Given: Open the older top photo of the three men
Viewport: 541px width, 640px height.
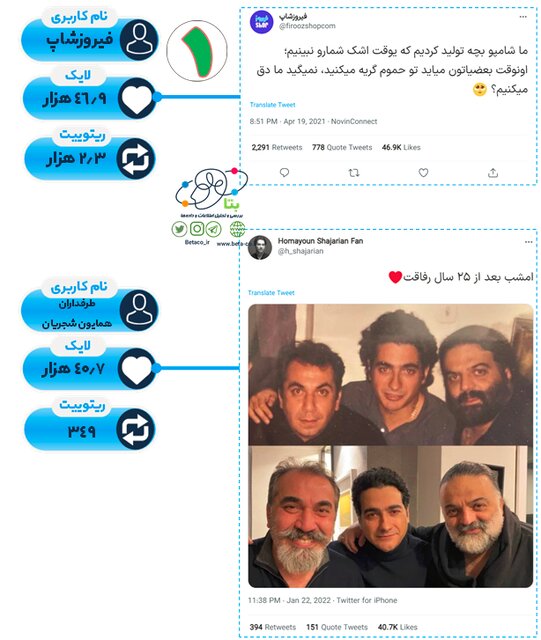Looking at the screenshot, I should coord(390,374).
